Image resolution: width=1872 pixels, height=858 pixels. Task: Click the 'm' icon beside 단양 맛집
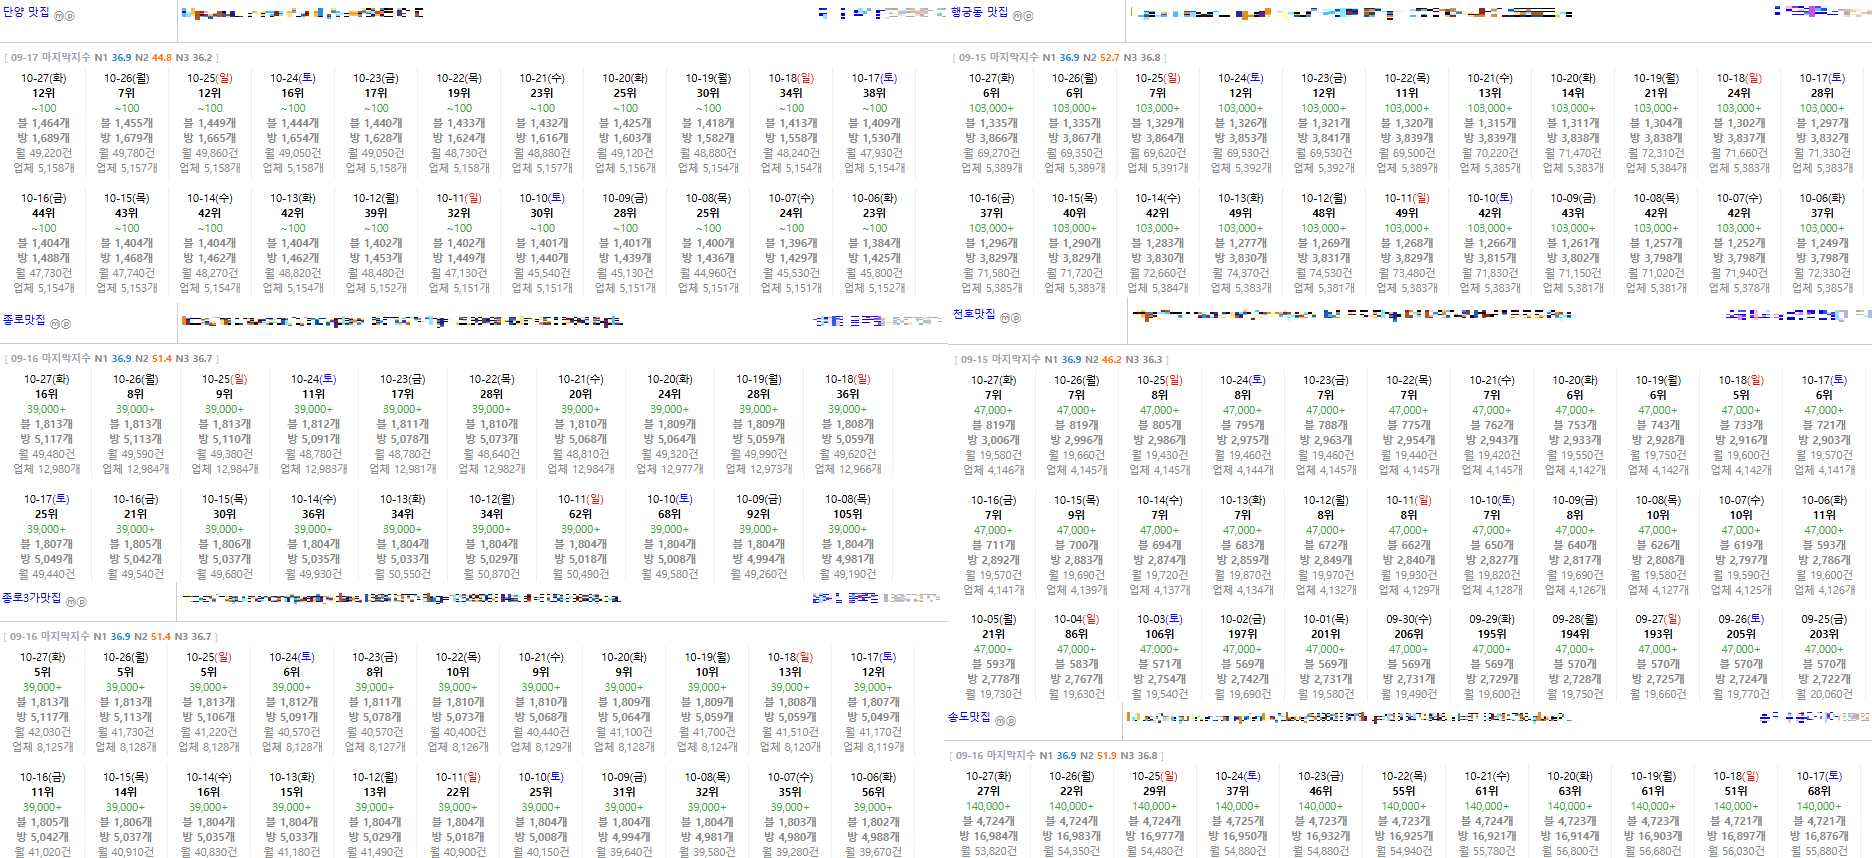point(58,16)
